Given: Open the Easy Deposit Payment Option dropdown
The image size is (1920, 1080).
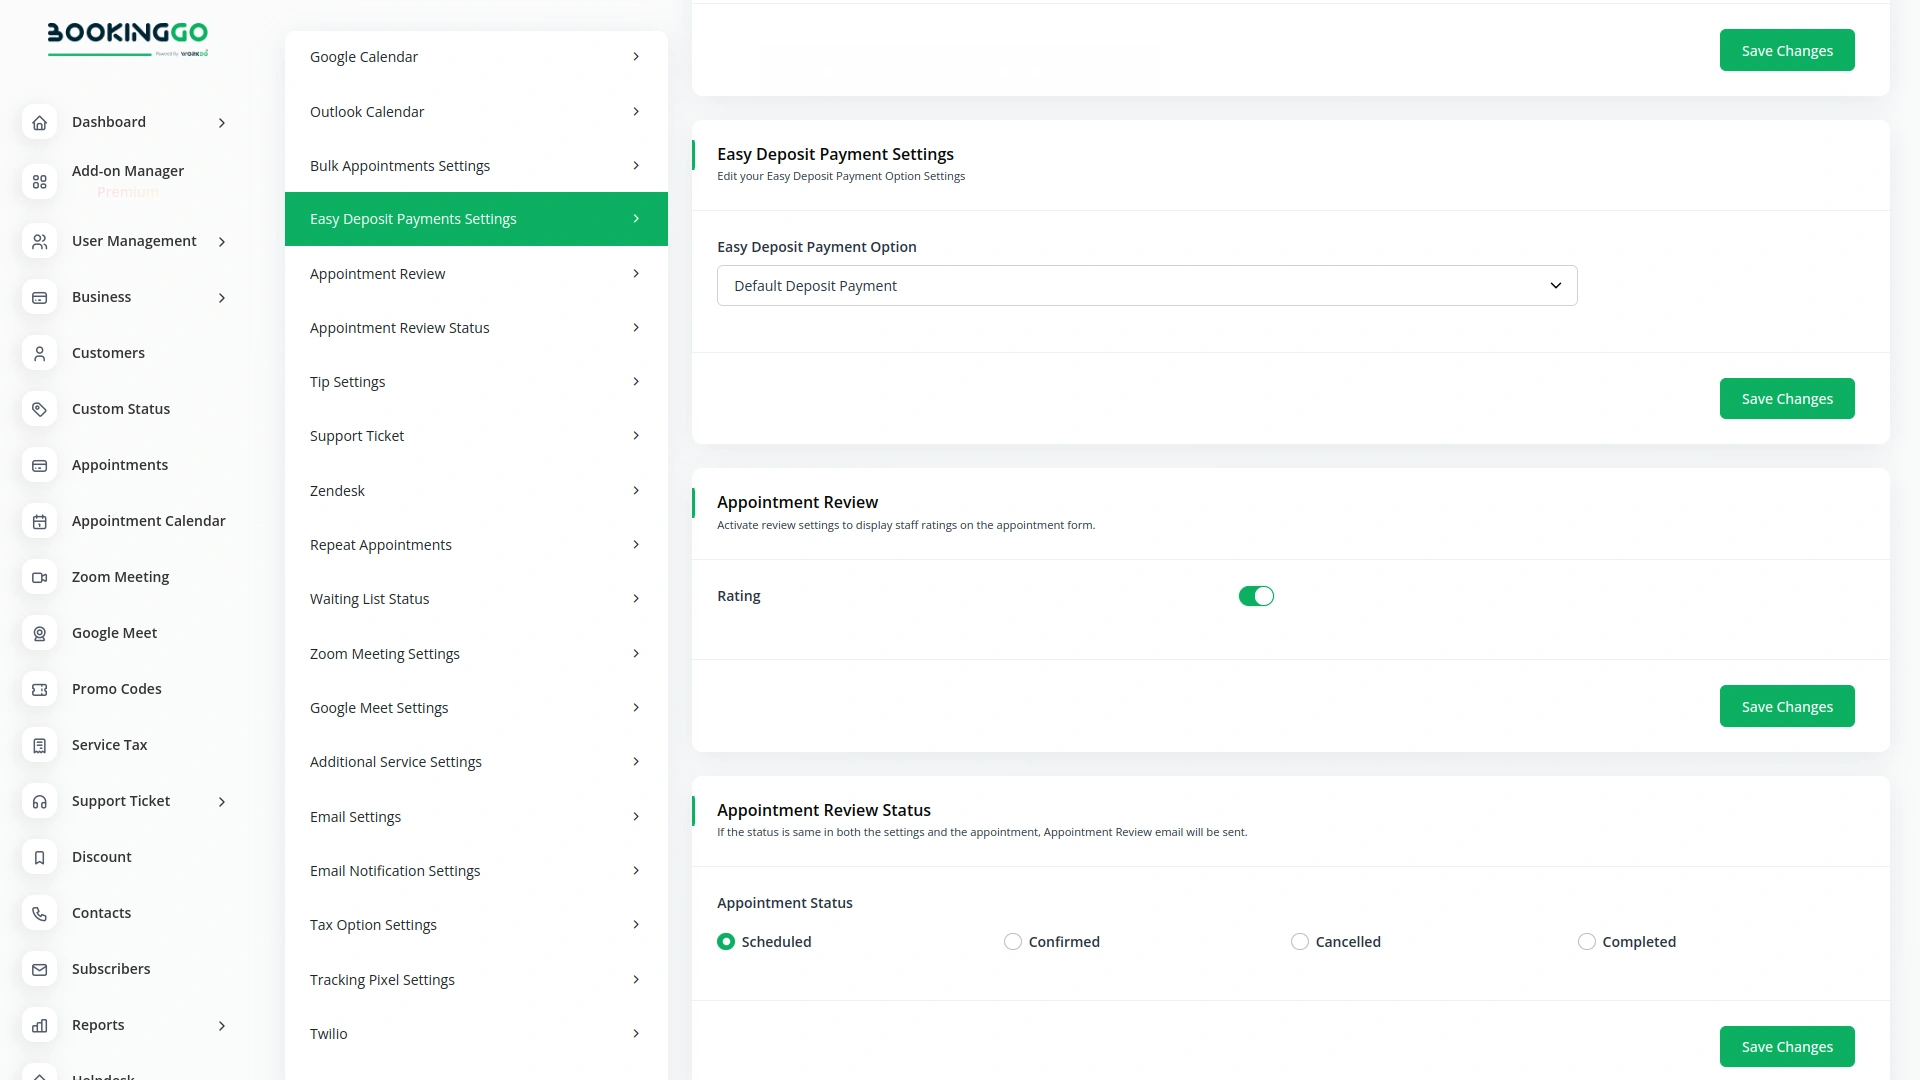Looking at the screenshot, I should 1146,285.
